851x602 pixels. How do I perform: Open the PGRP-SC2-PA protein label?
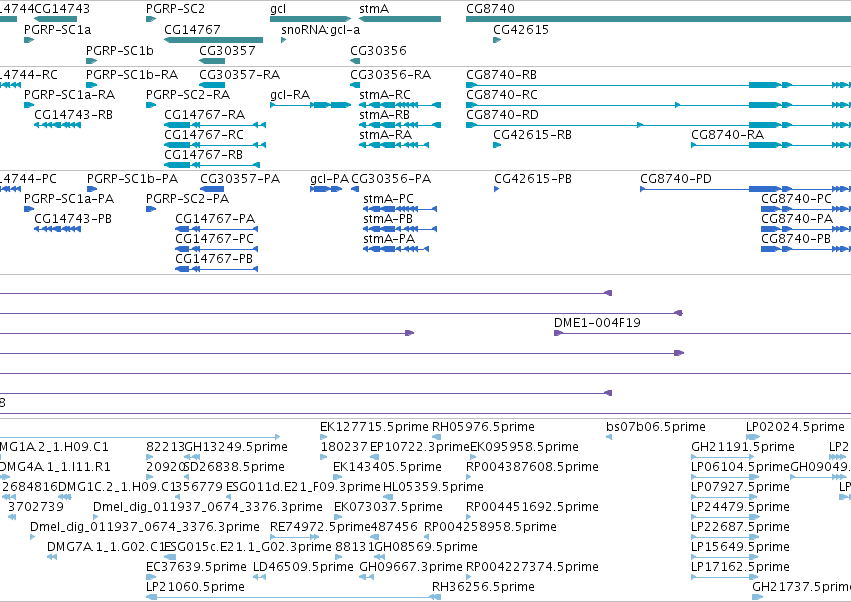click(x=187, y=199)
